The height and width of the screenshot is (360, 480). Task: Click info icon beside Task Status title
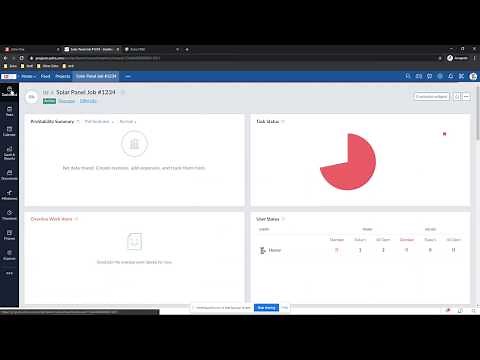click(x=283, y=121)
